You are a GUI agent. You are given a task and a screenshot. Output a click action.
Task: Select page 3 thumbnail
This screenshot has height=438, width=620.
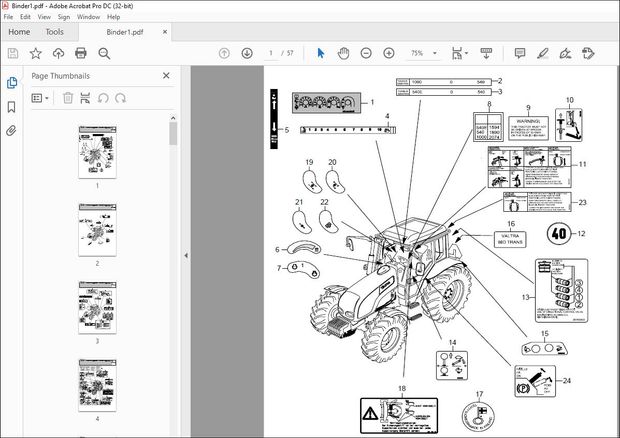pyautogui.click(x=97, y=308)
